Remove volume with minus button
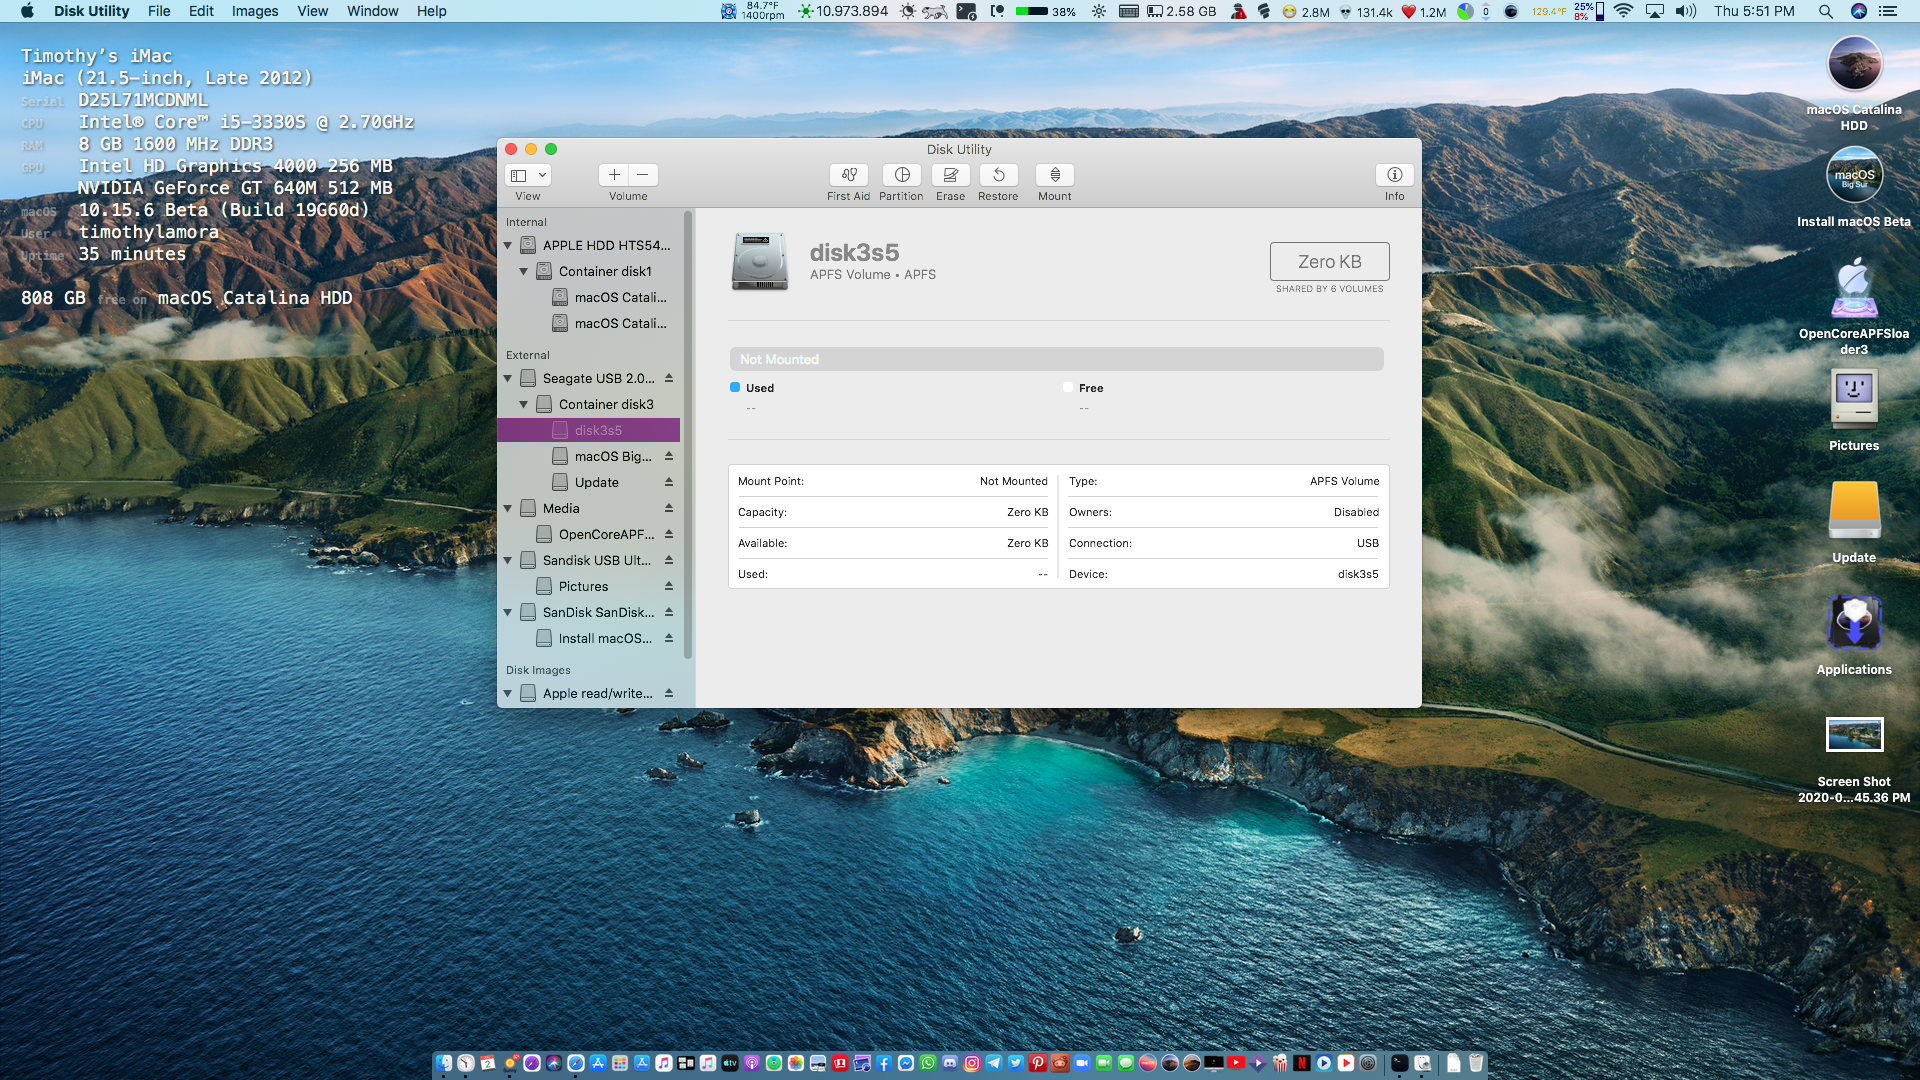 coord(643,175)
